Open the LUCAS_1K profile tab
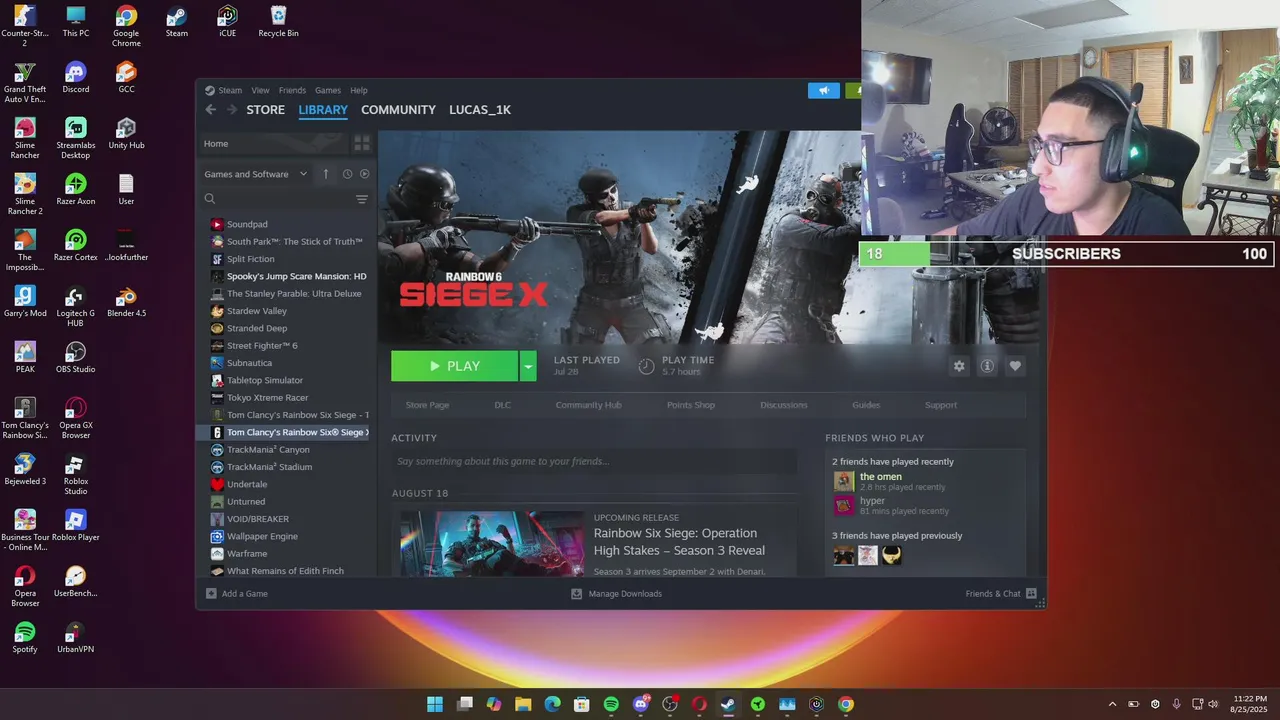Image resolution: width=1280 pixels, height=720 pixels. pyautogui.click(x=480, y=110)
